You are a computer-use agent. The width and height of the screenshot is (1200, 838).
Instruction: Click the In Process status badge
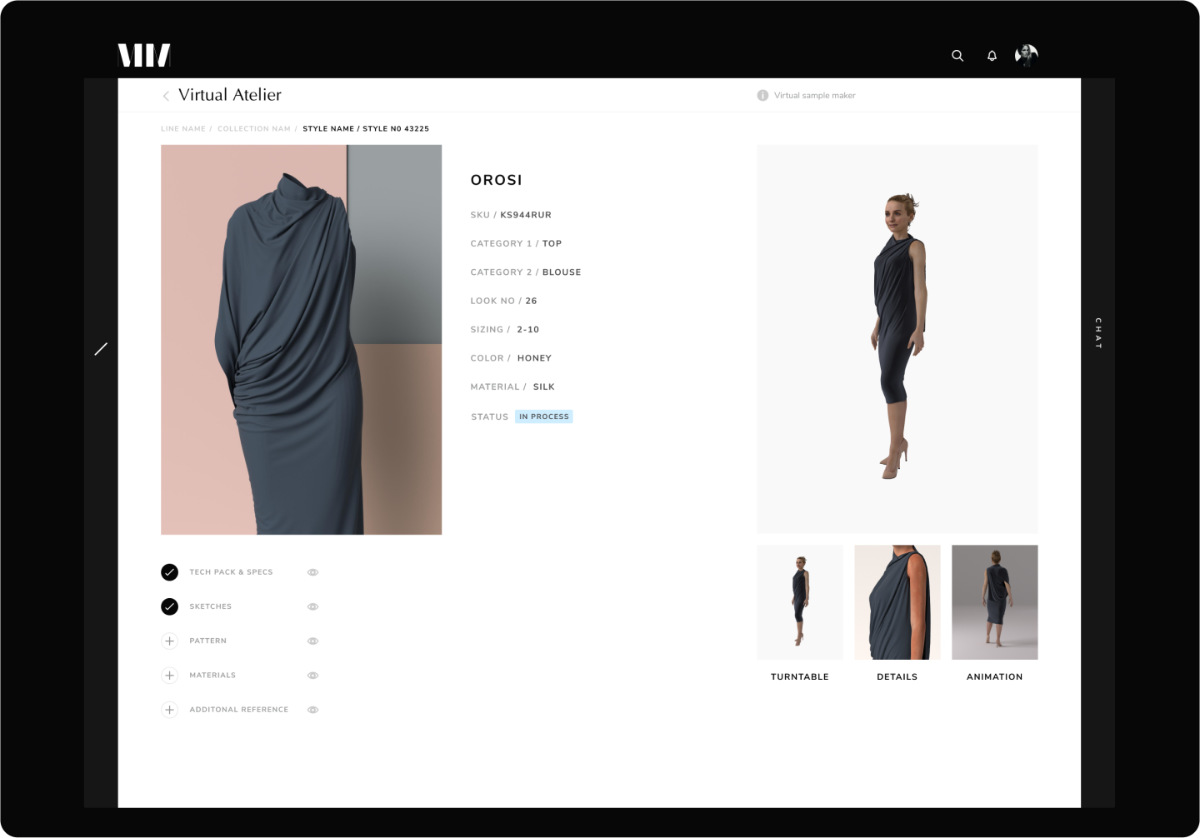544,417
